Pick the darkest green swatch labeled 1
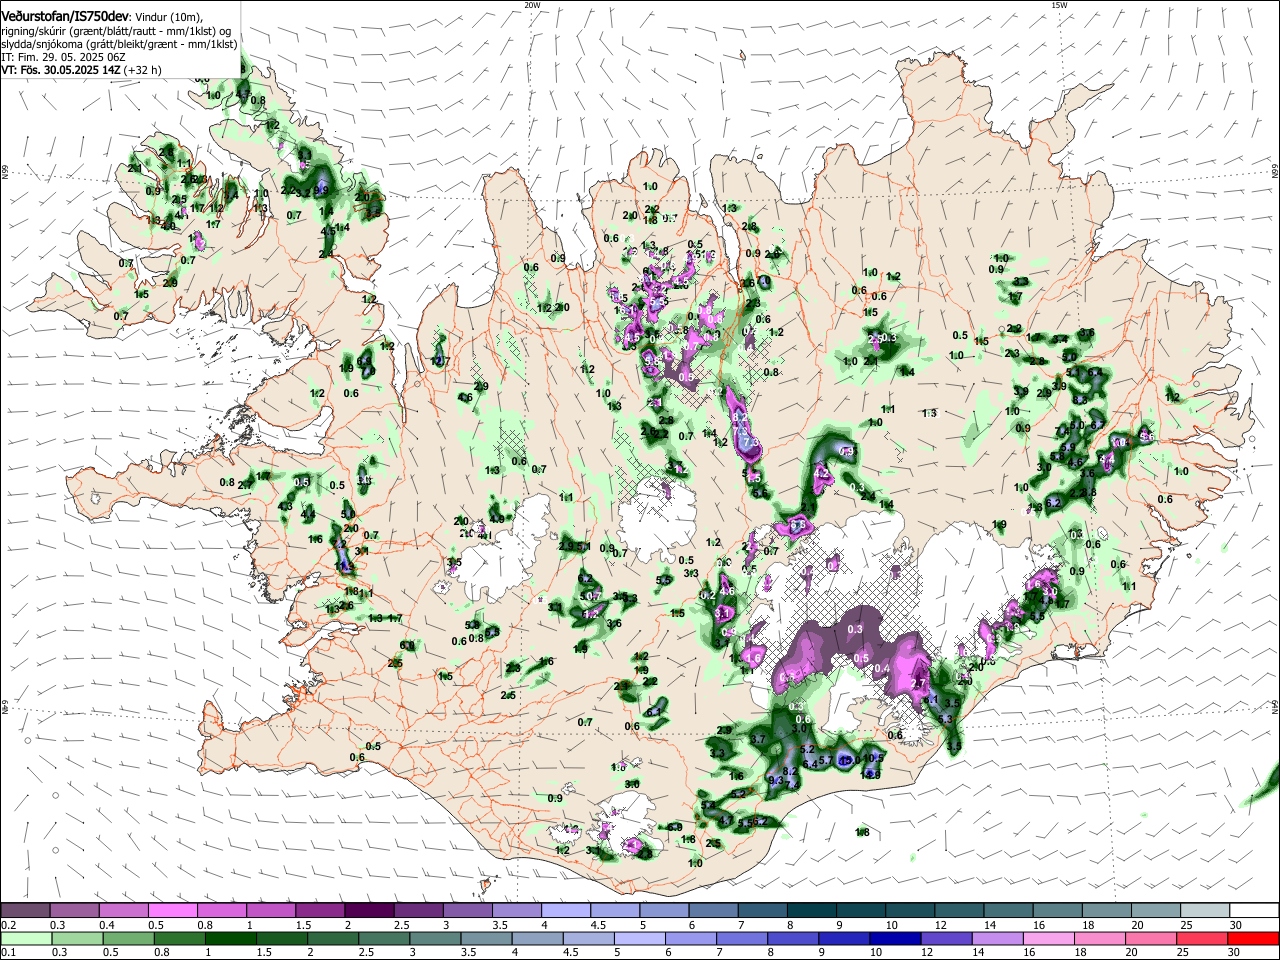 pos(231,939)
